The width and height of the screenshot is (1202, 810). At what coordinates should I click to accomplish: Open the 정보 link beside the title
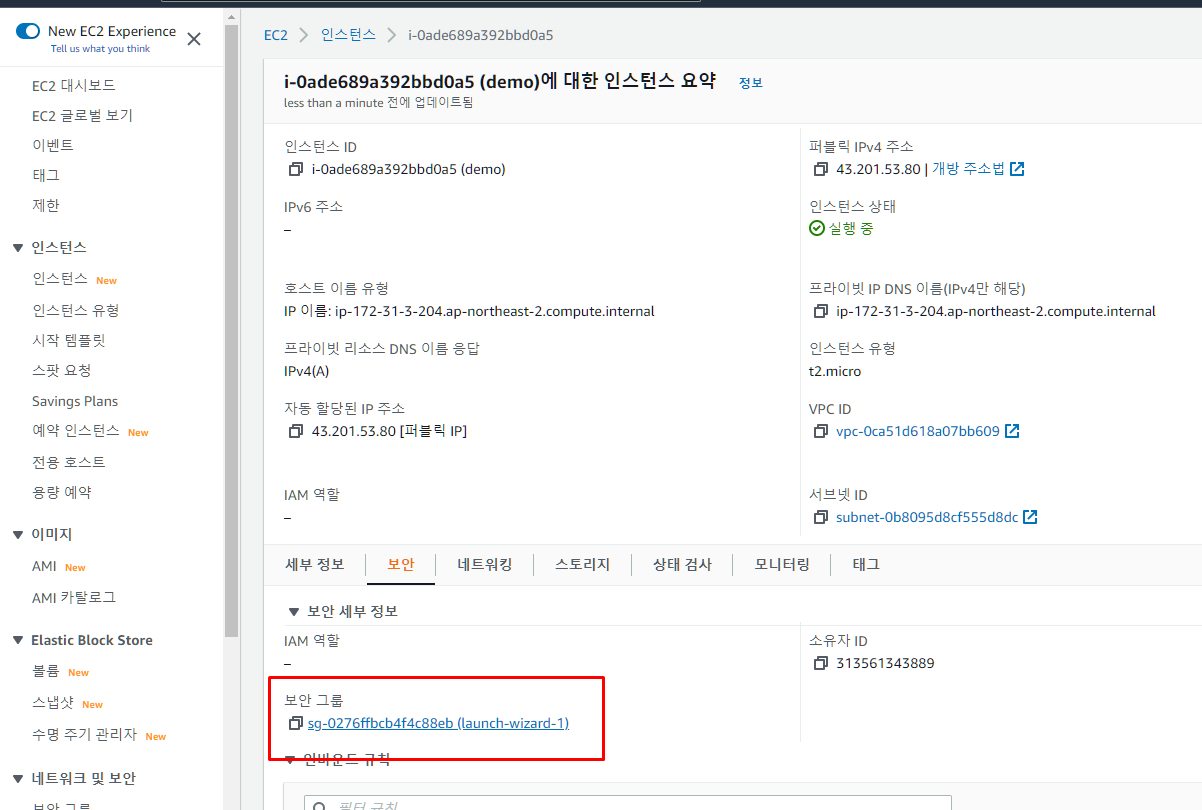[x=750, y=83]
